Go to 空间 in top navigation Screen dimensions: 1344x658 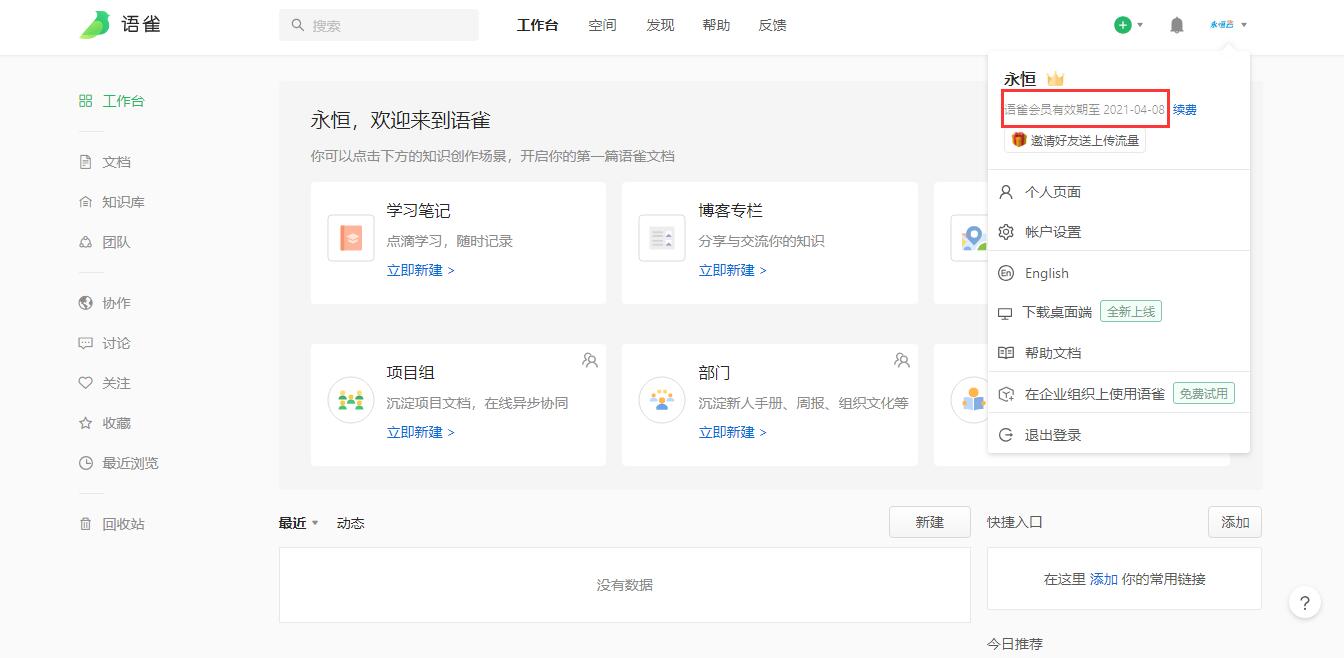tap(602, 25)
